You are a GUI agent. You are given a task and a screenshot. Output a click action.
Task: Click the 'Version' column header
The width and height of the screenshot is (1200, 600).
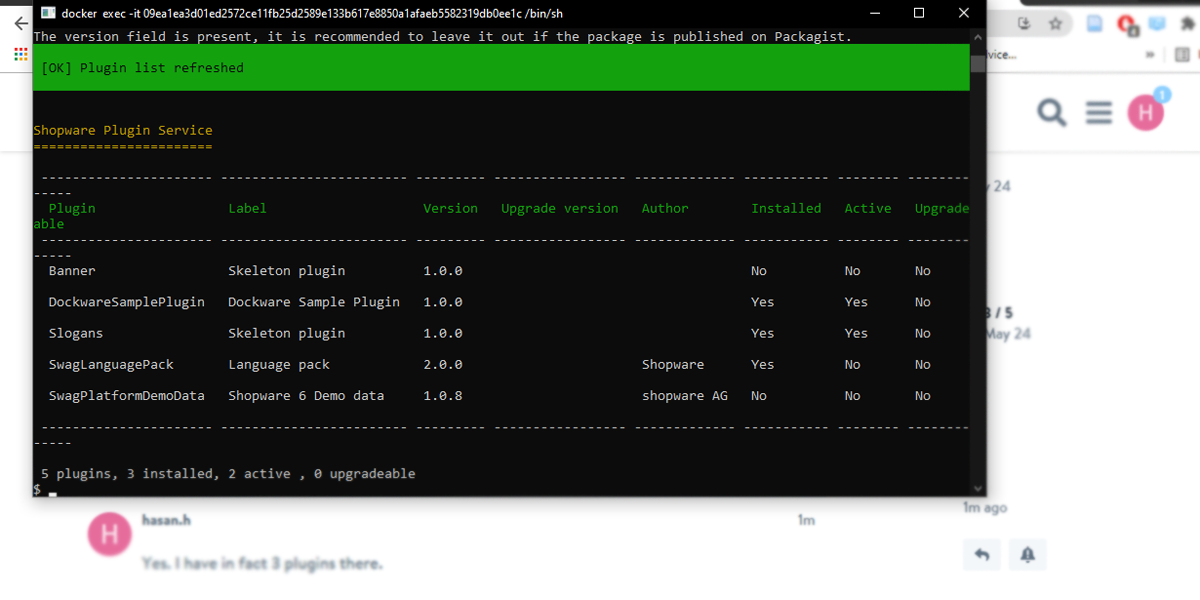coord(450,208)
